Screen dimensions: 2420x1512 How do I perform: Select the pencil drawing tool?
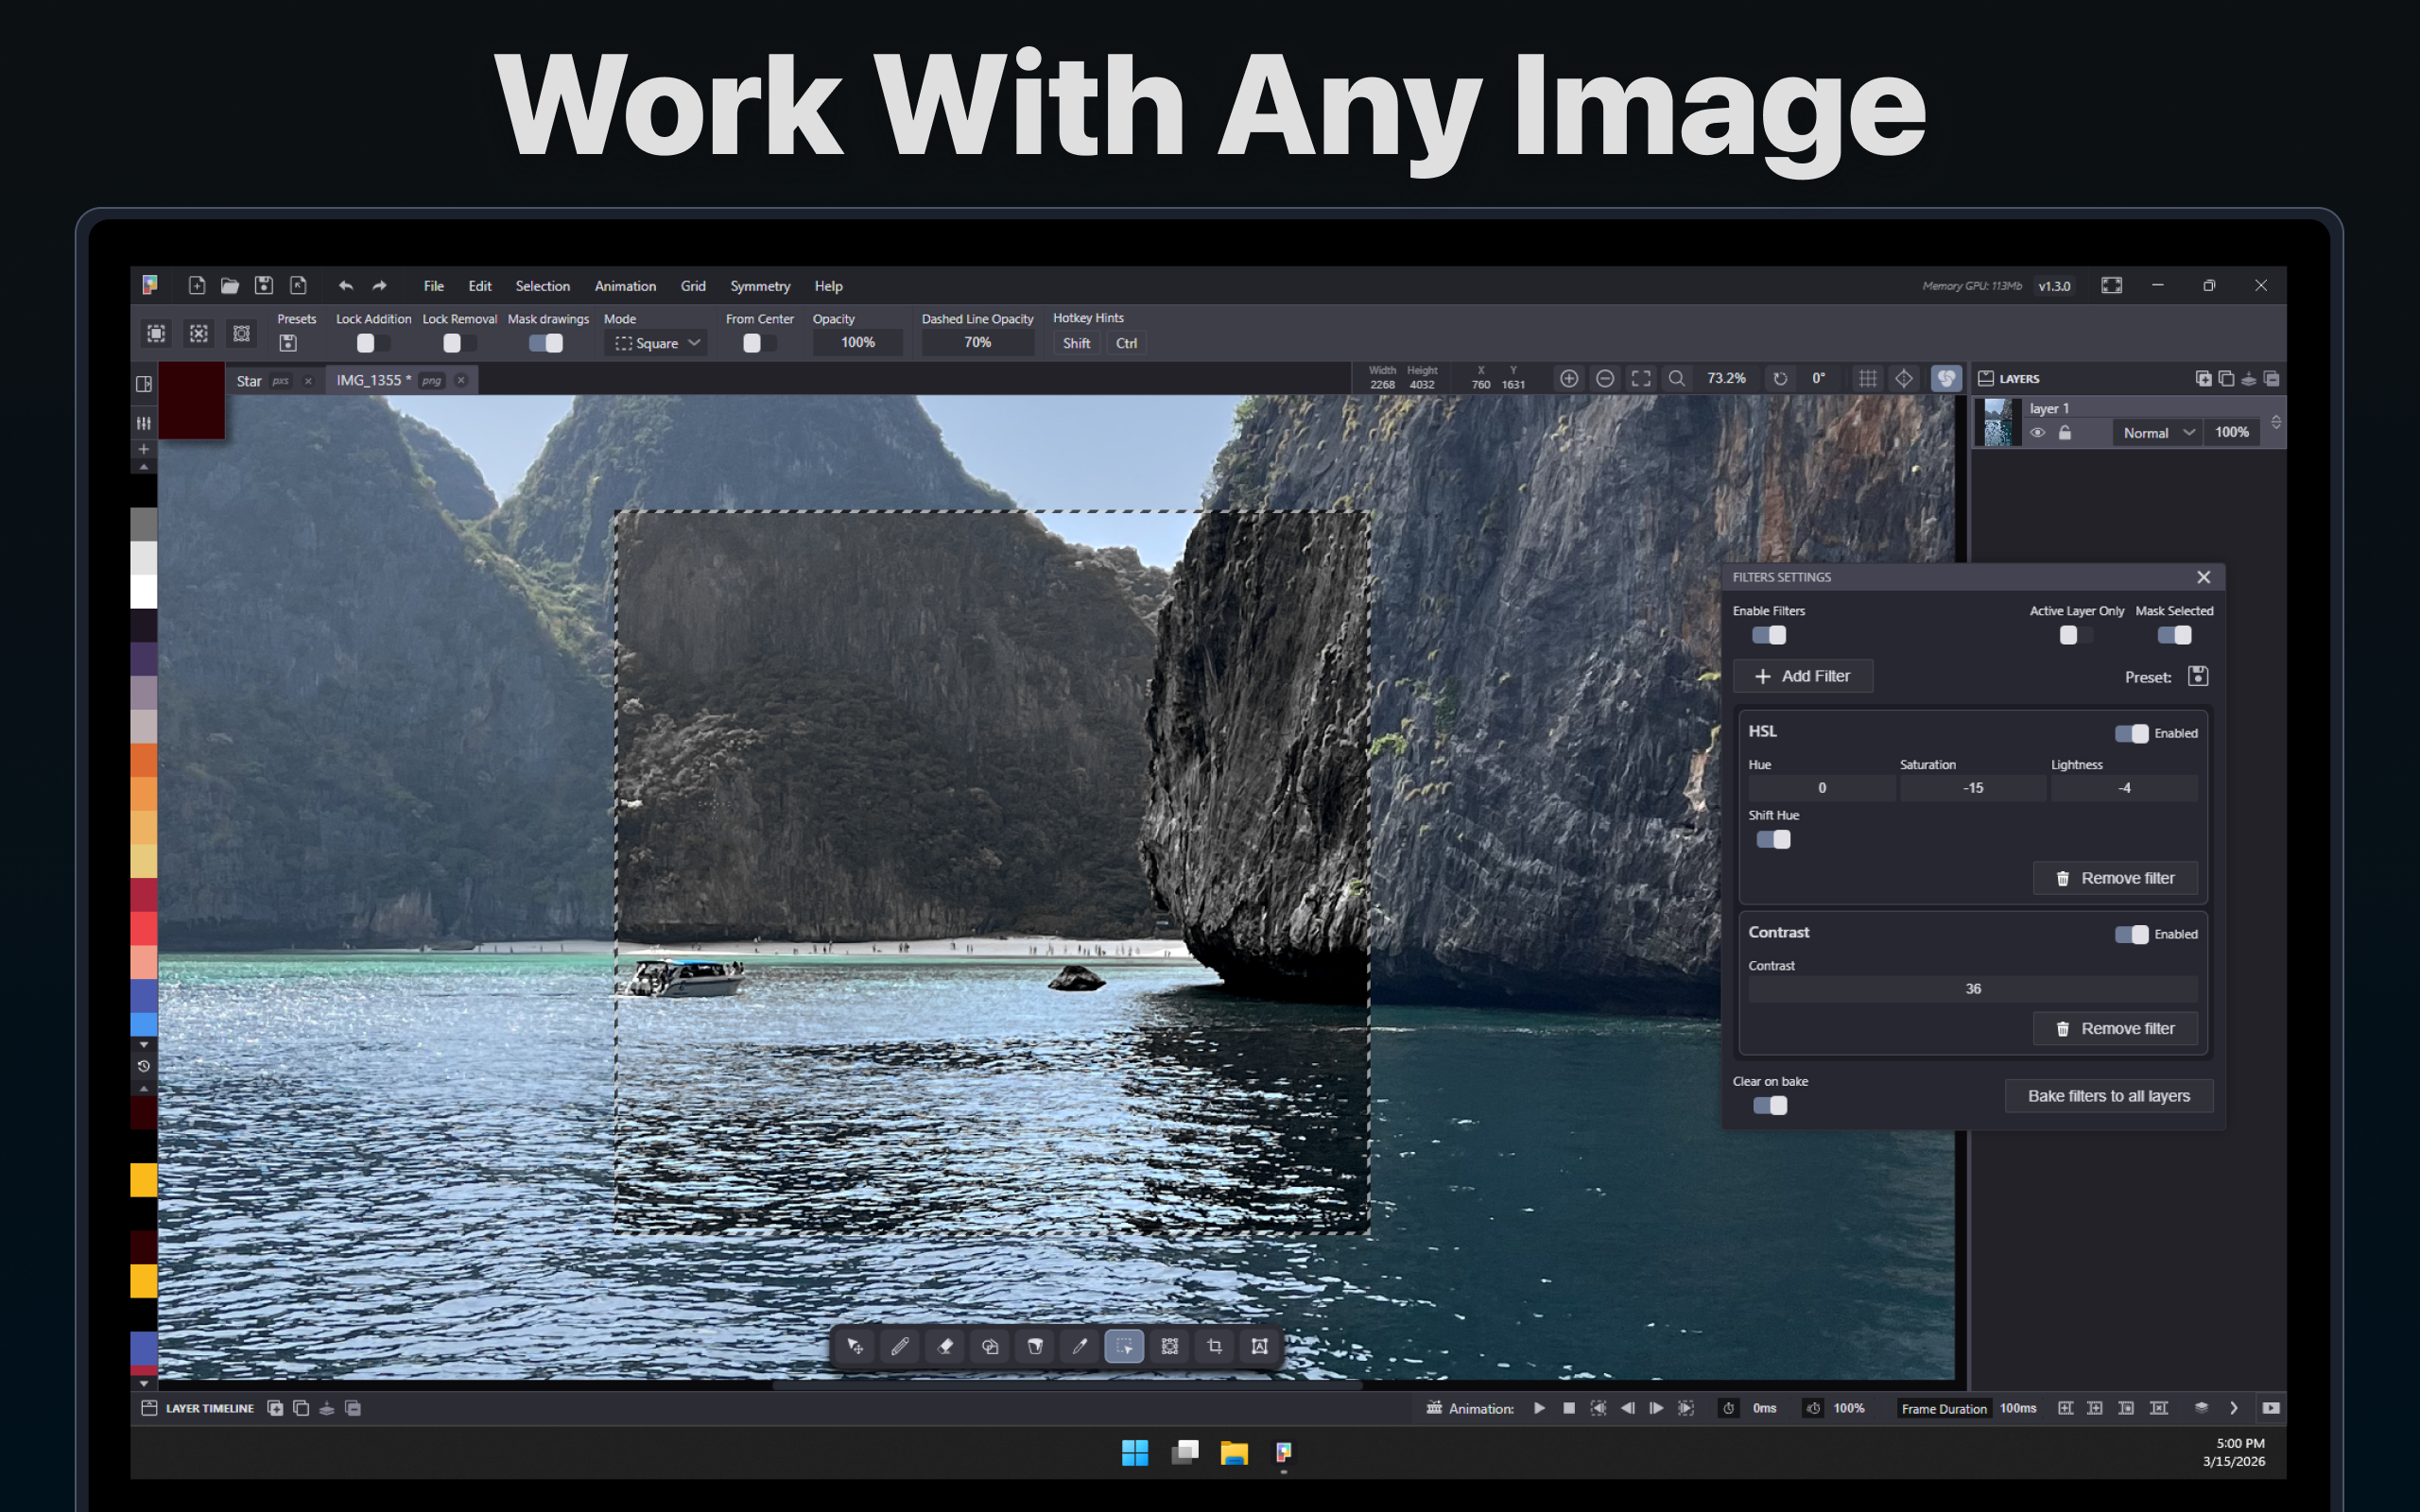[x=899, y=1346]
